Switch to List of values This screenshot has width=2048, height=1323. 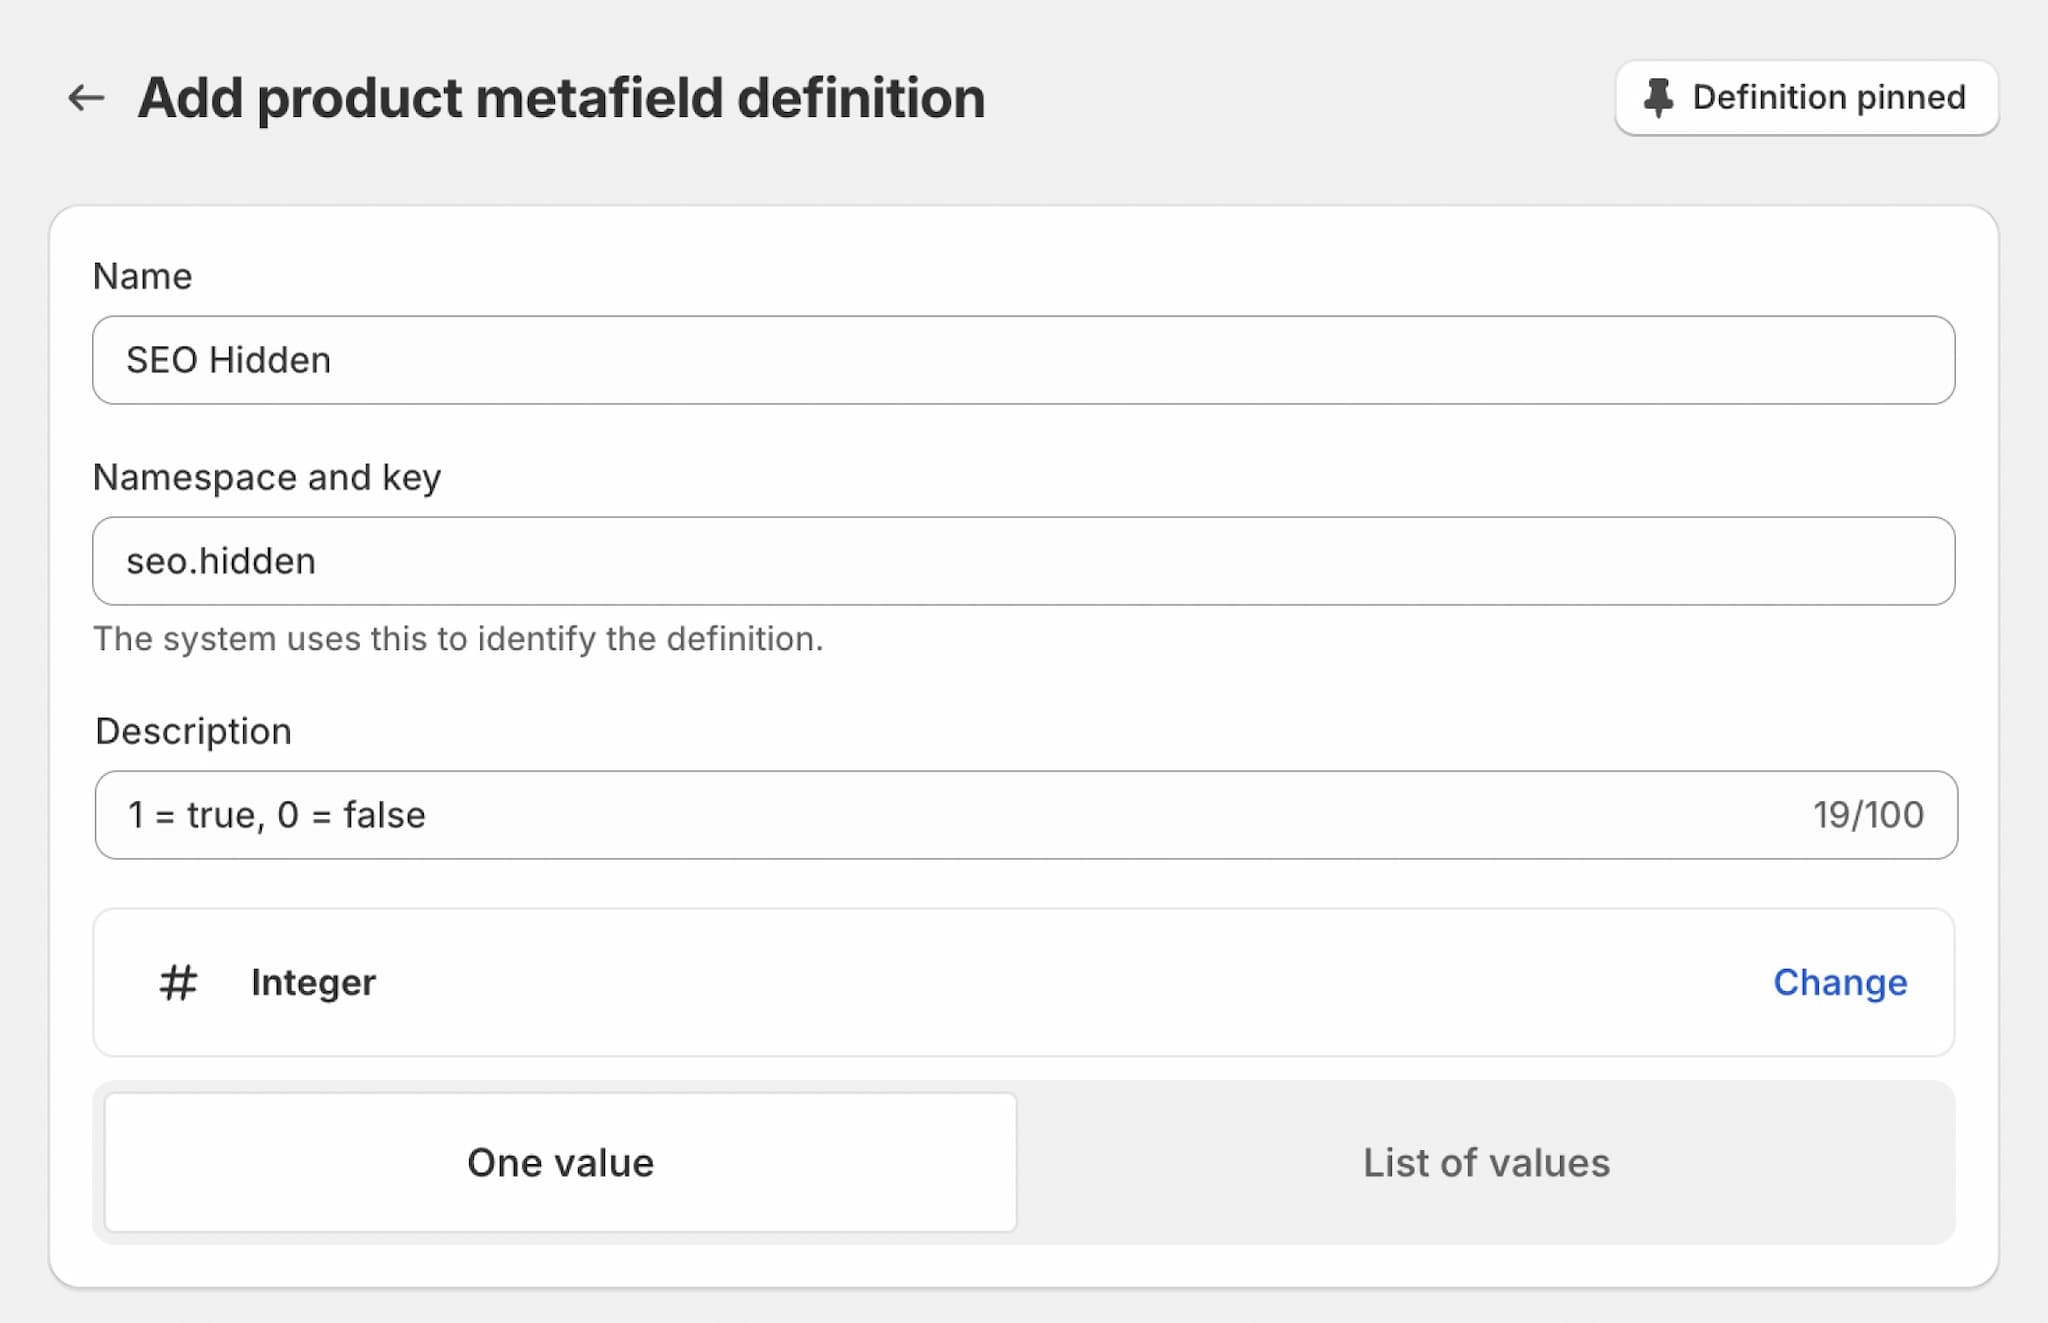tap(1486, 1162)
